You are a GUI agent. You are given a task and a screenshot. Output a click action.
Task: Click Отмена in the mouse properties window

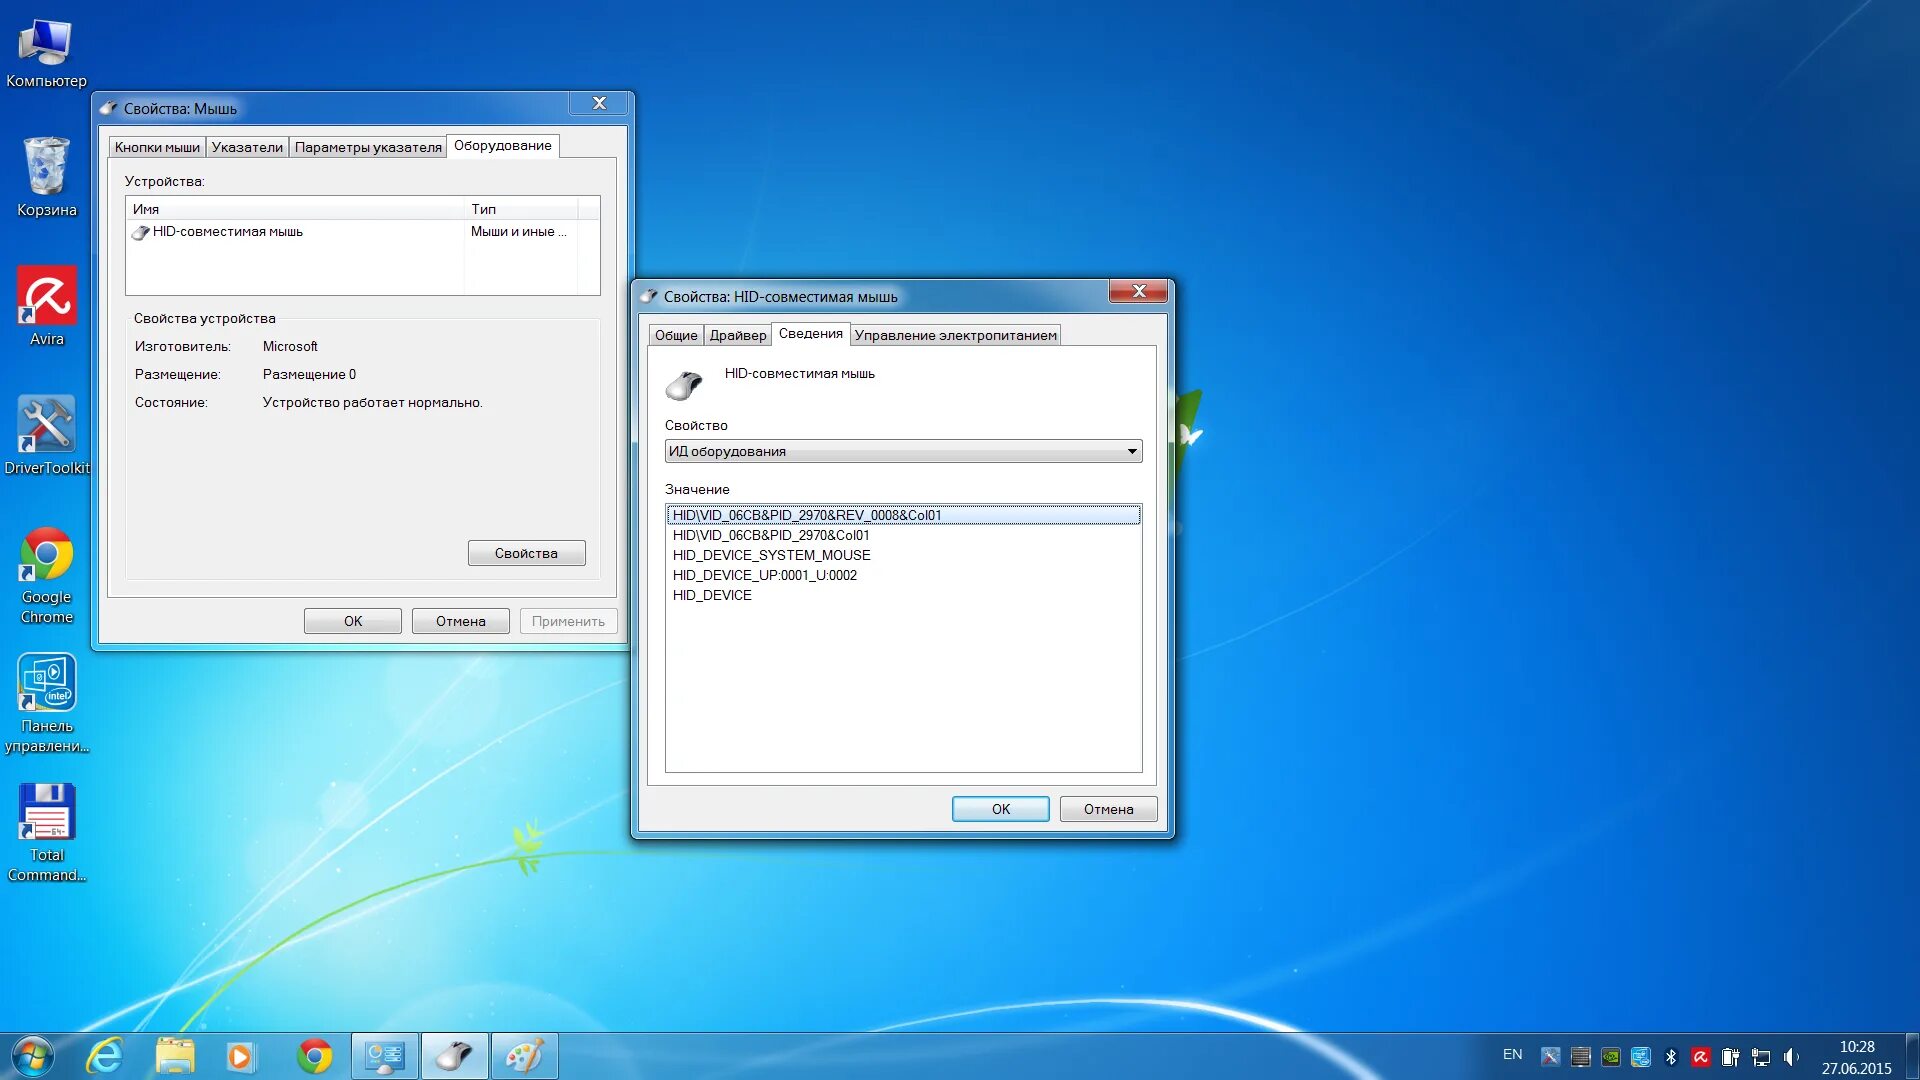pos(460,621)
